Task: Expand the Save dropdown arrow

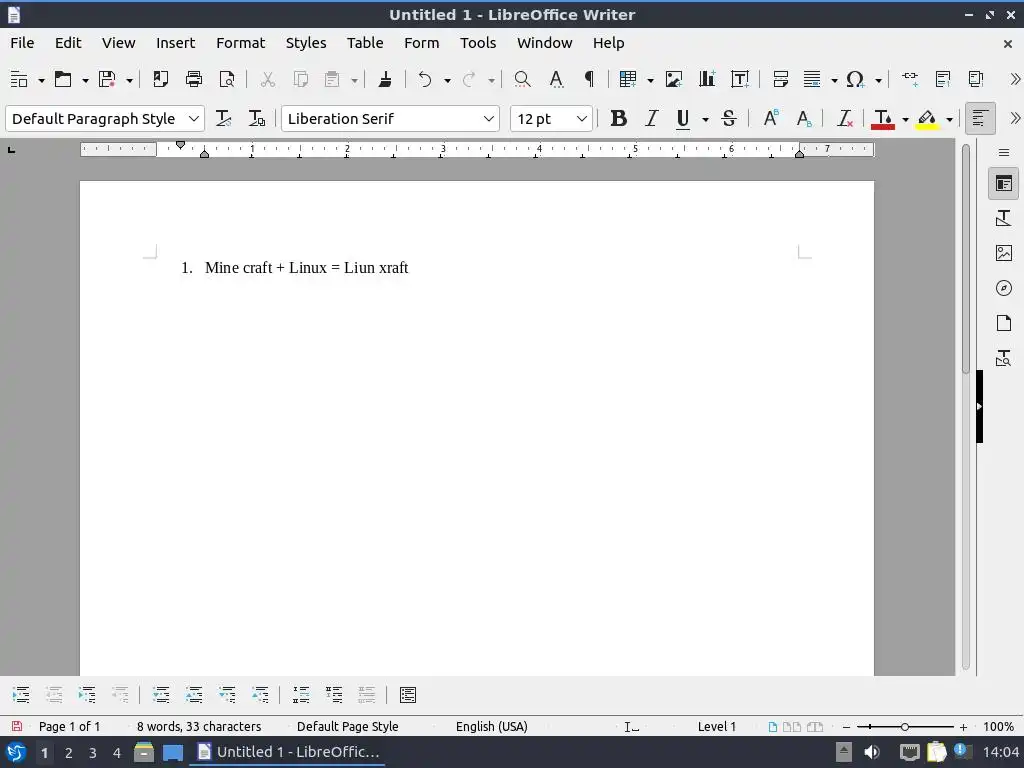Action: pos(129,80)
